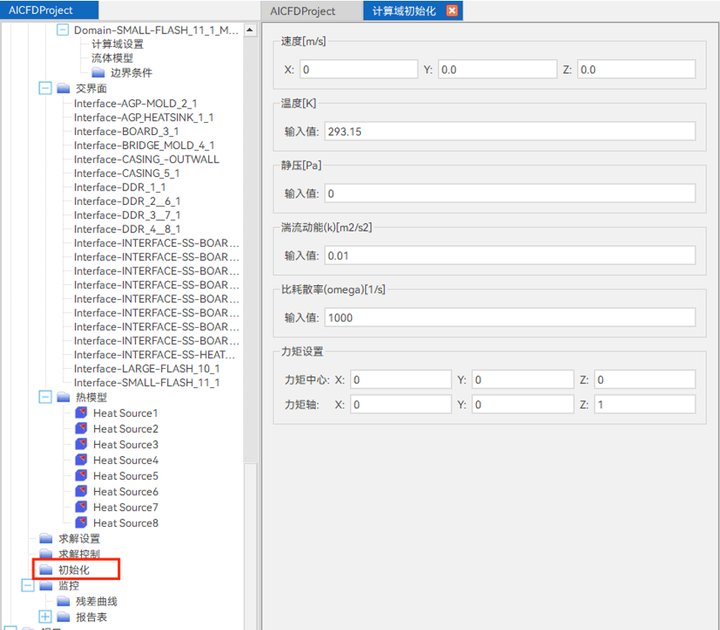Collapse the 监控 tree node
The height and width of the screenshot is (630, 720).
pyautogui.click(x=28, y=585)
